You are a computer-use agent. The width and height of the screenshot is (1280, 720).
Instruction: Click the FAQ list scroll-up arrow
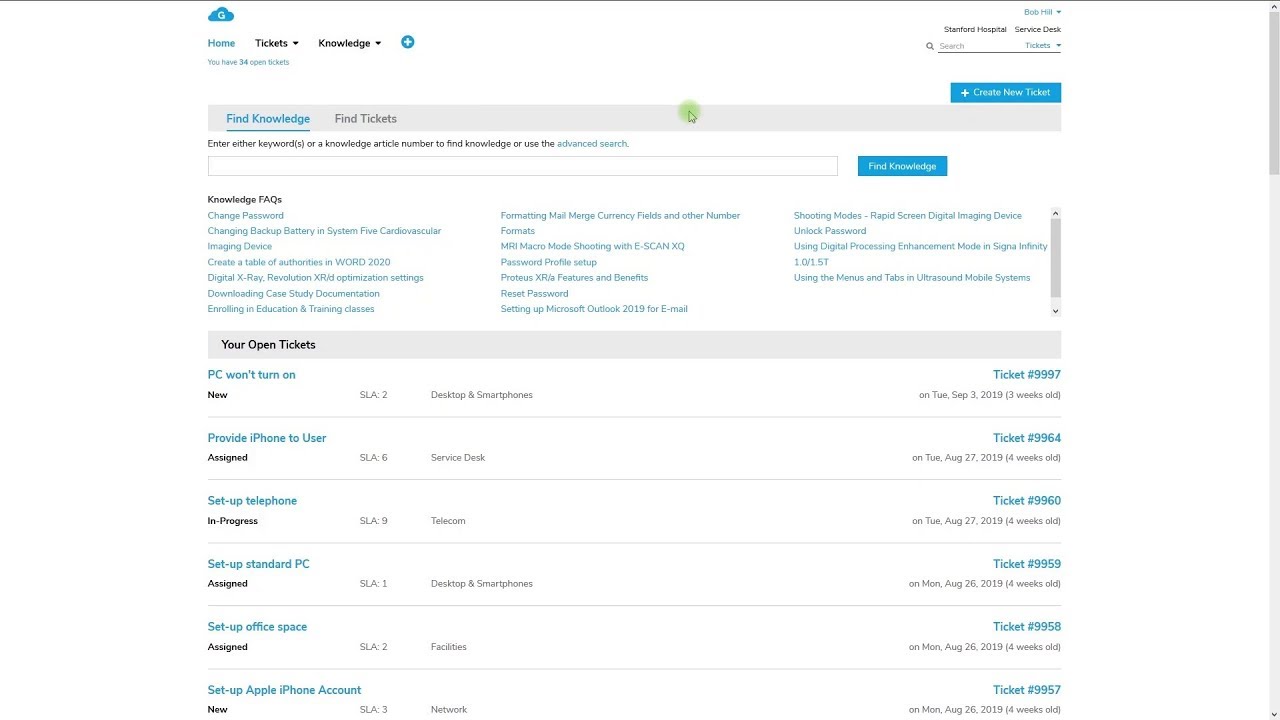click(1055, 214)
